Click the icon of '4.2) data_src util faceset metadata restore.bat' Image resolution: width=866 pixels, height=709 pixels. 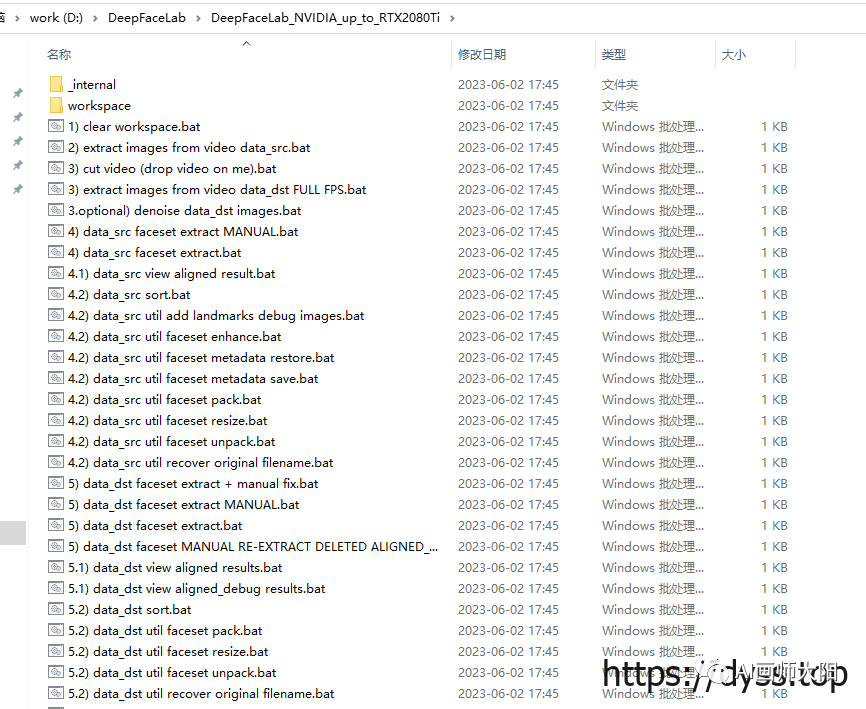(x=56, y=357)
